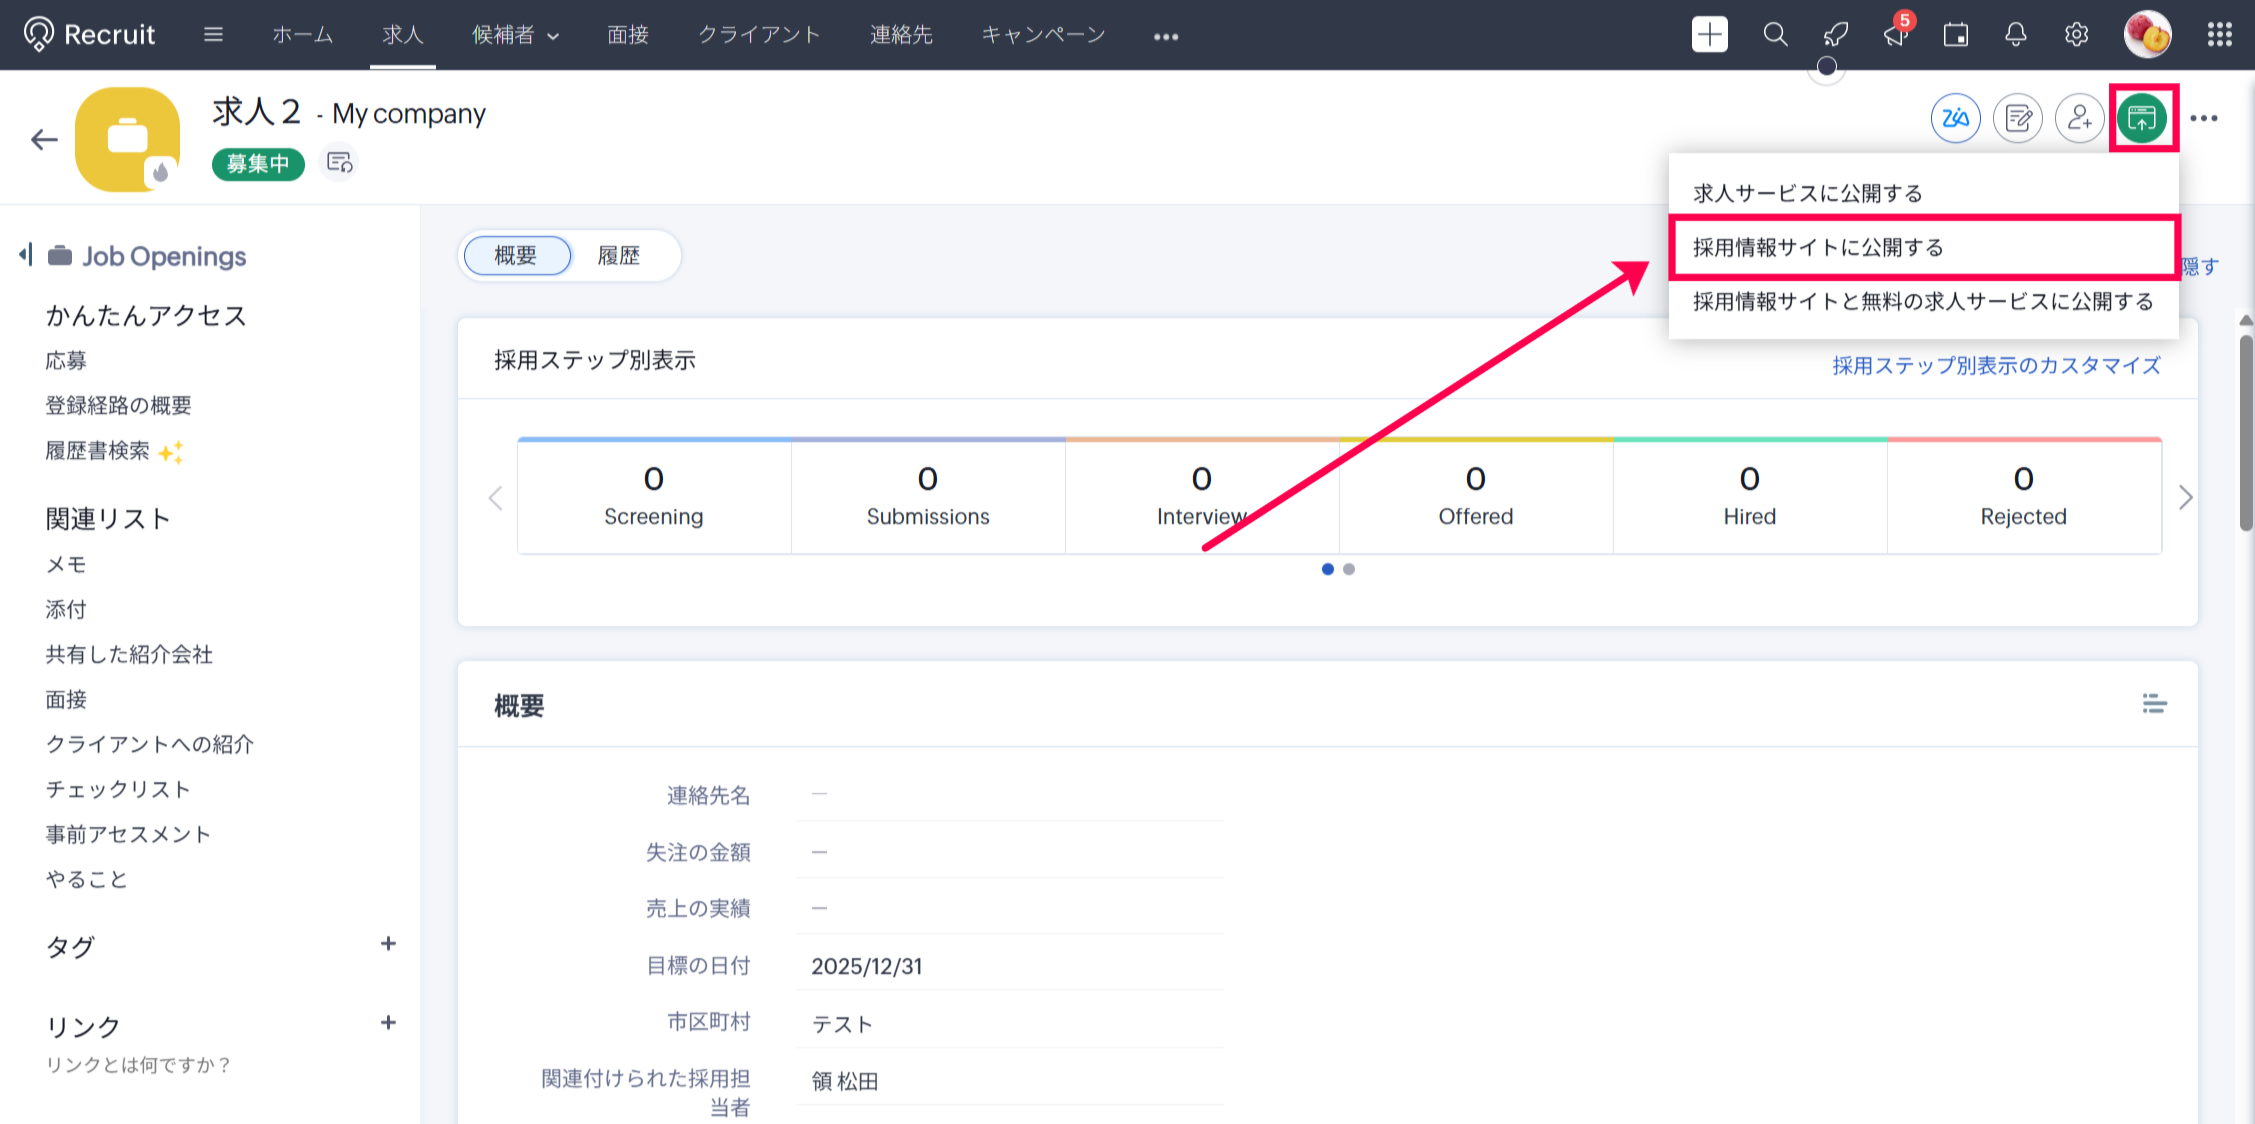This screenshot has width=2255, height=1124.
Task: Open the calendar icon in header
Action: pyautogui.click(x=1956, y=35)
